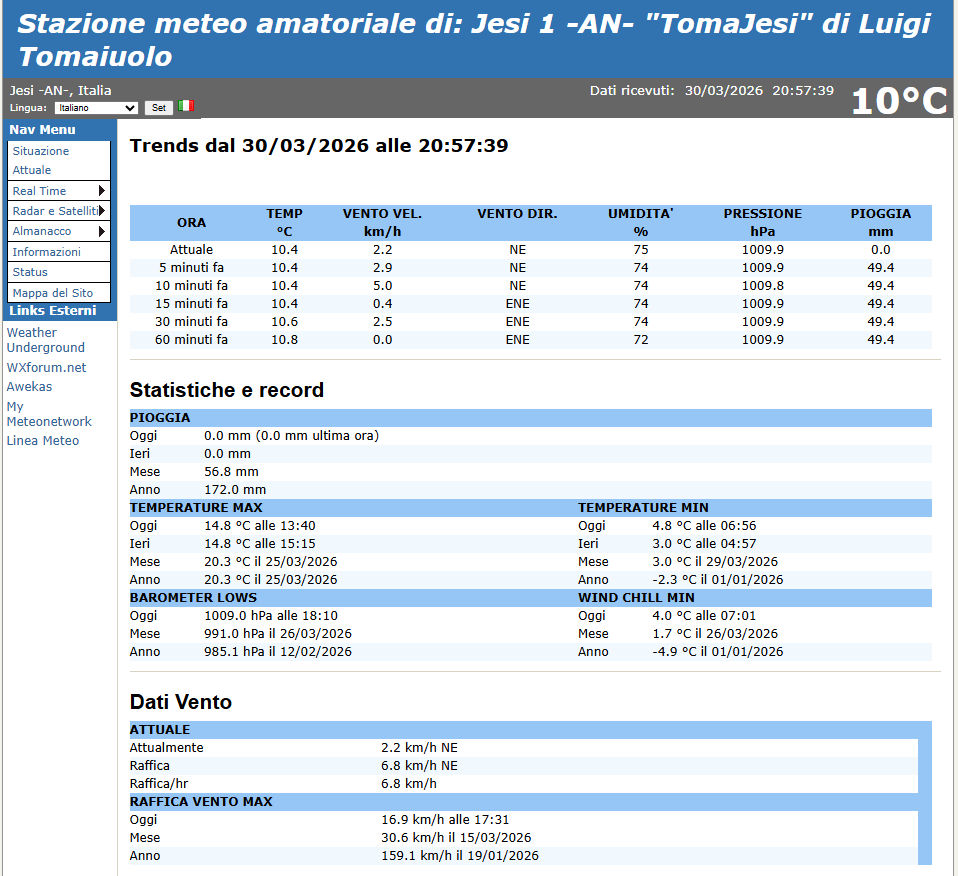Follow the Weather Underground link
This screenshot has height=876, width=958.
coord(45,340)
